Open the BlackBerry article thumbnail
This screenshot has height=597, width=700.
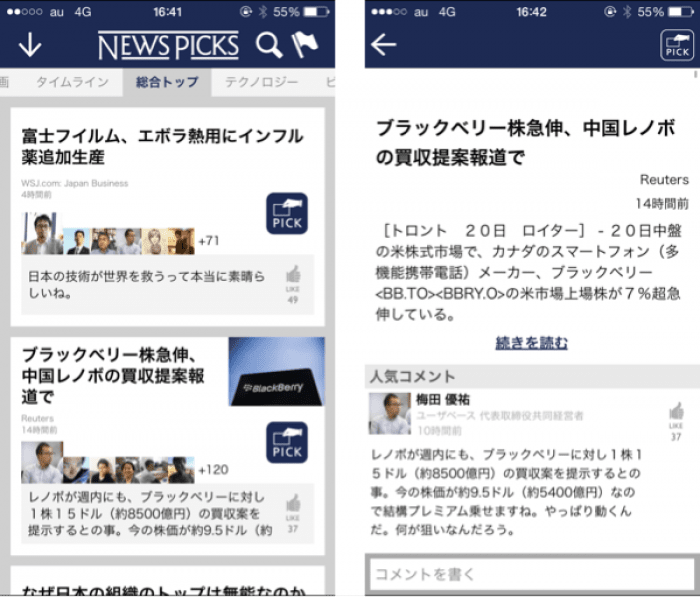(277, 372)
